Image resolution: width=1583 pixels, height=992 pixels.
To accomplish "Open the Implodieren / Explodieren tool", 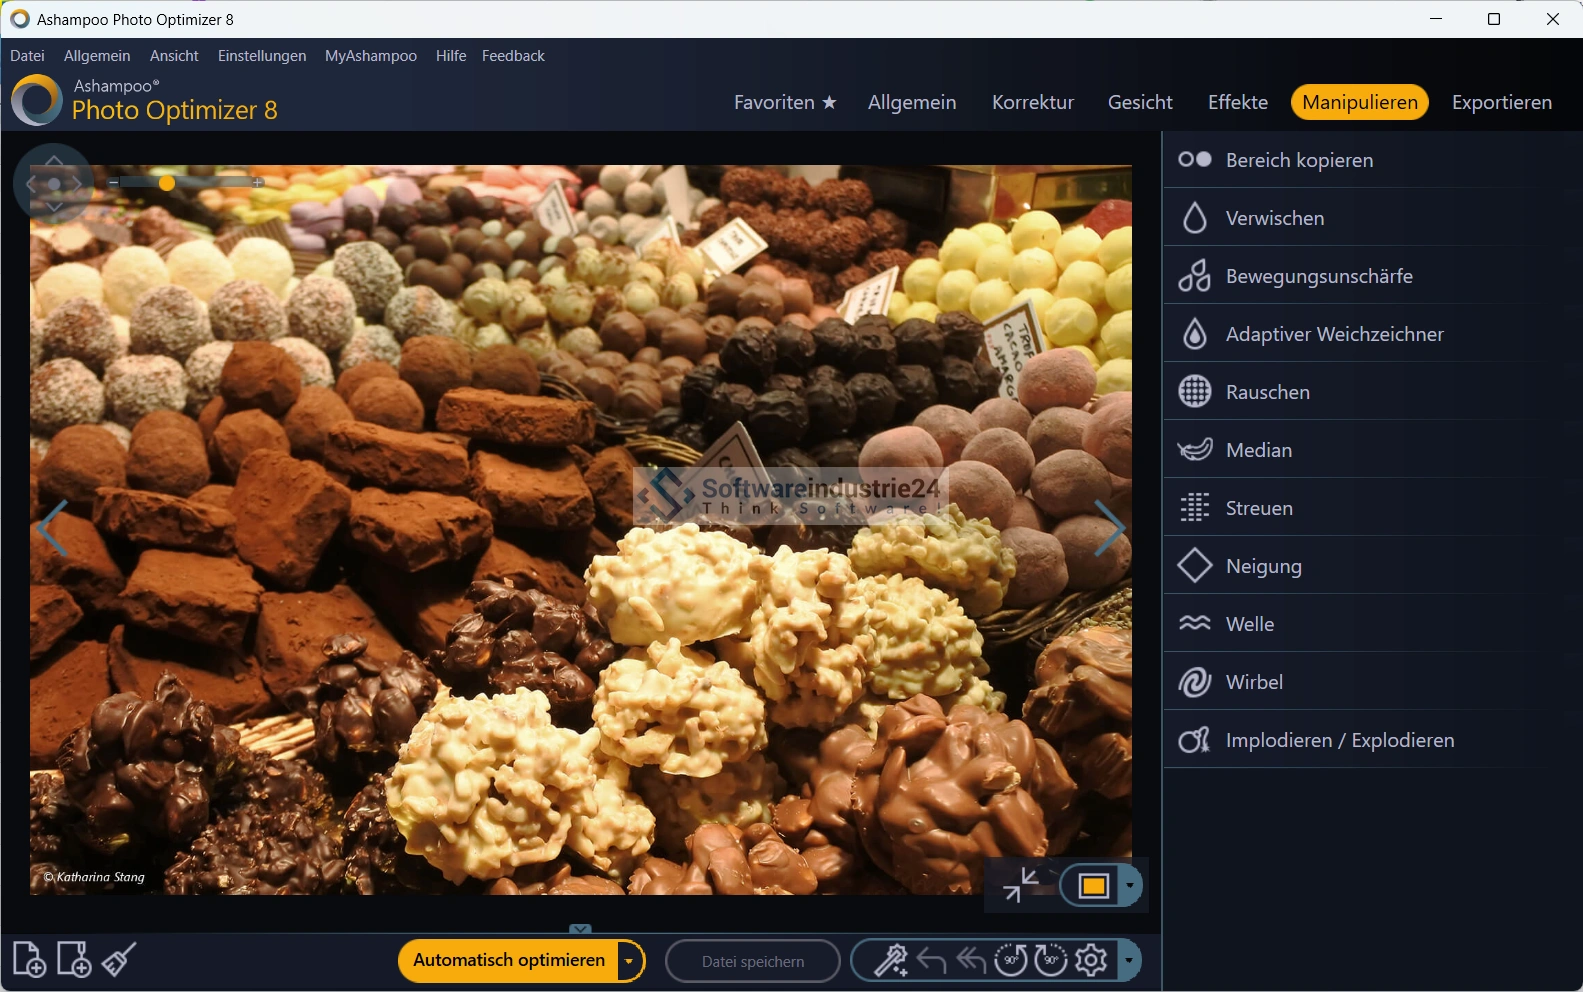I will pyautogui.click(x=1339, y=740).
